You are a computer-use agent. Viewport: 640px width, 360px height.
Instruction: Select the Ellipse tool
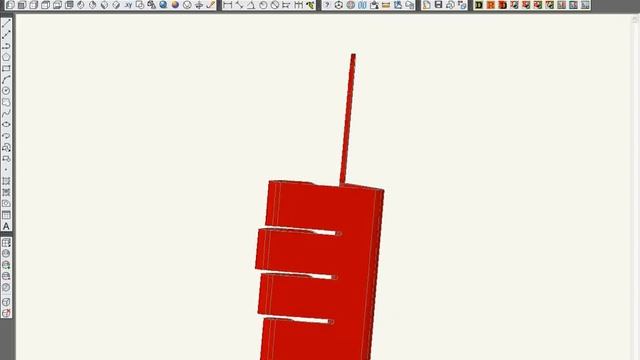click(6, 124)
